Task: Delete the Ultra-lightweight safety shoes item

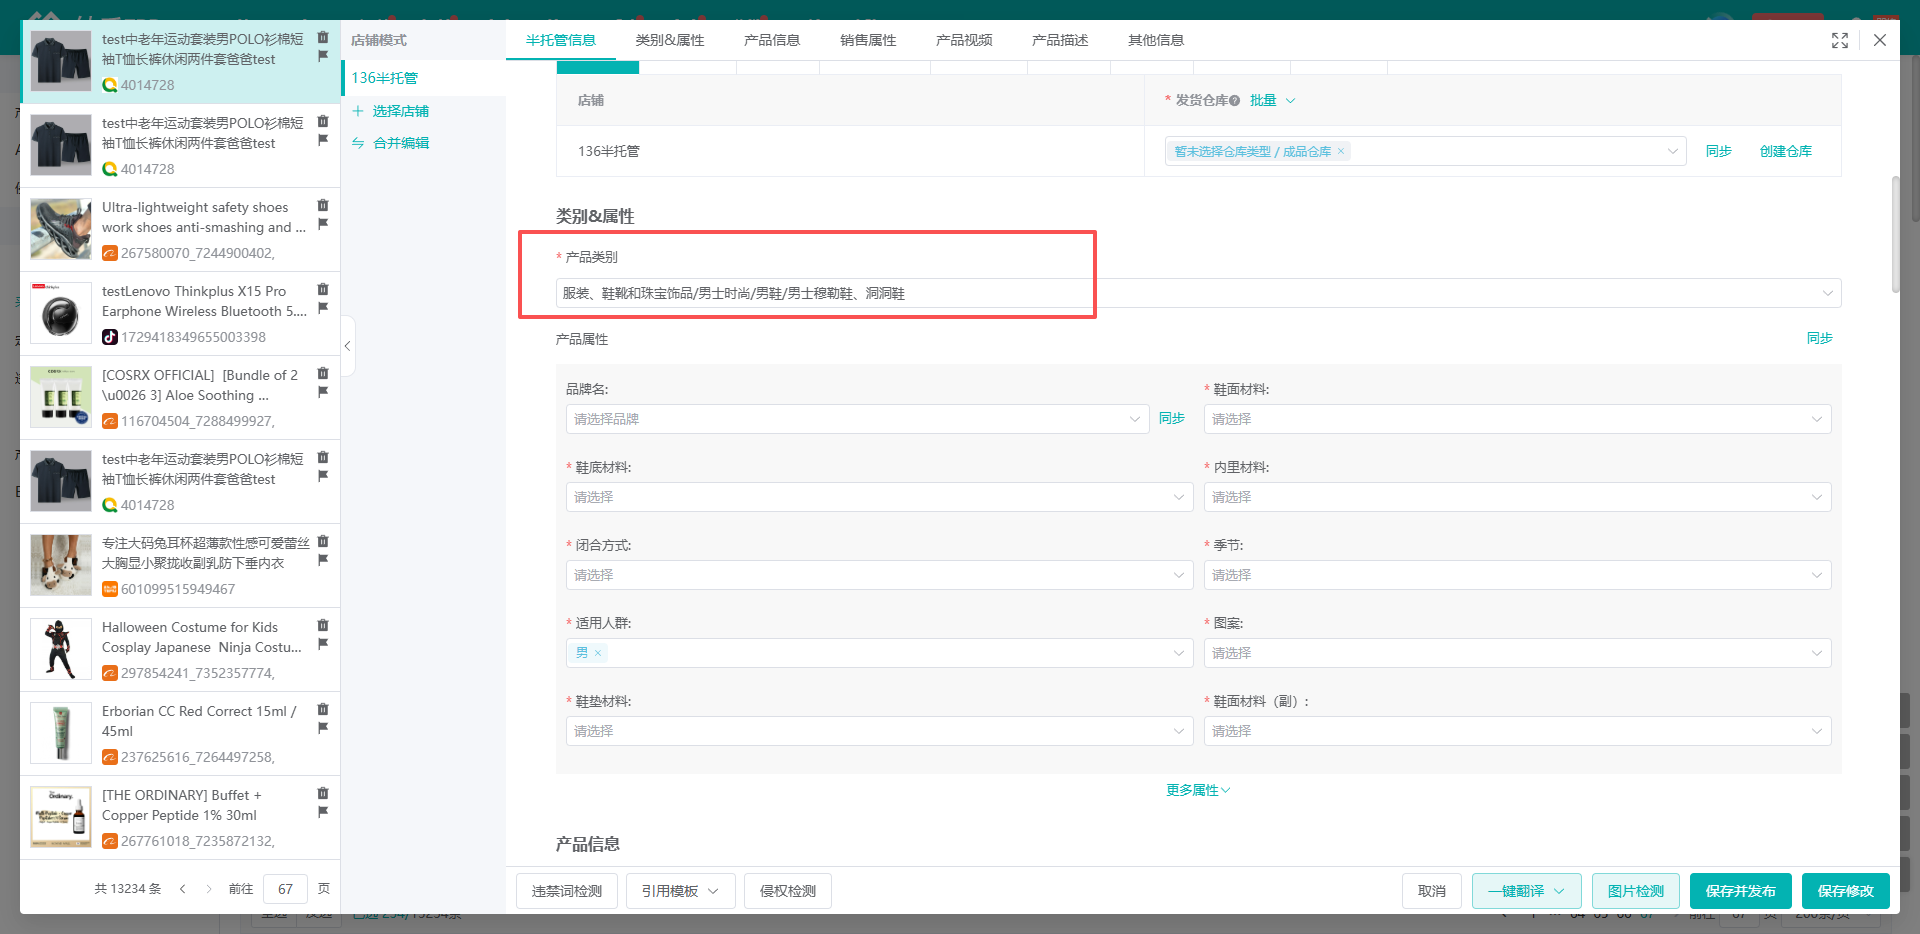Action: point(323,205)
